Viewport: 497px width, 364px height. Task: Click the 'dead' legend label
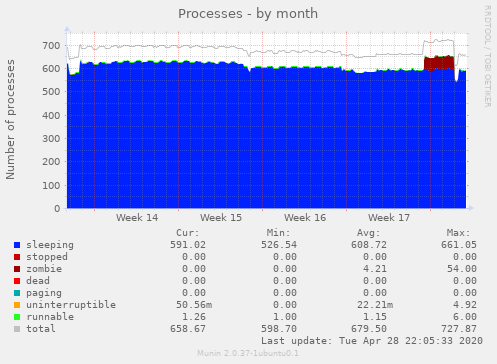tap(38, 281)
